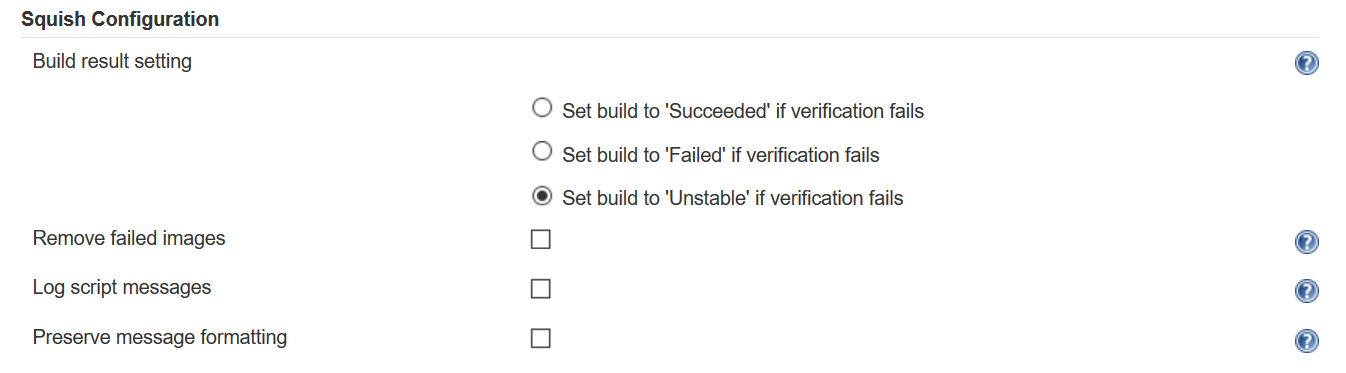Select the 'Unstable' if verification fails radio button
Screen dimensions: 1346x373
point(541,195)
